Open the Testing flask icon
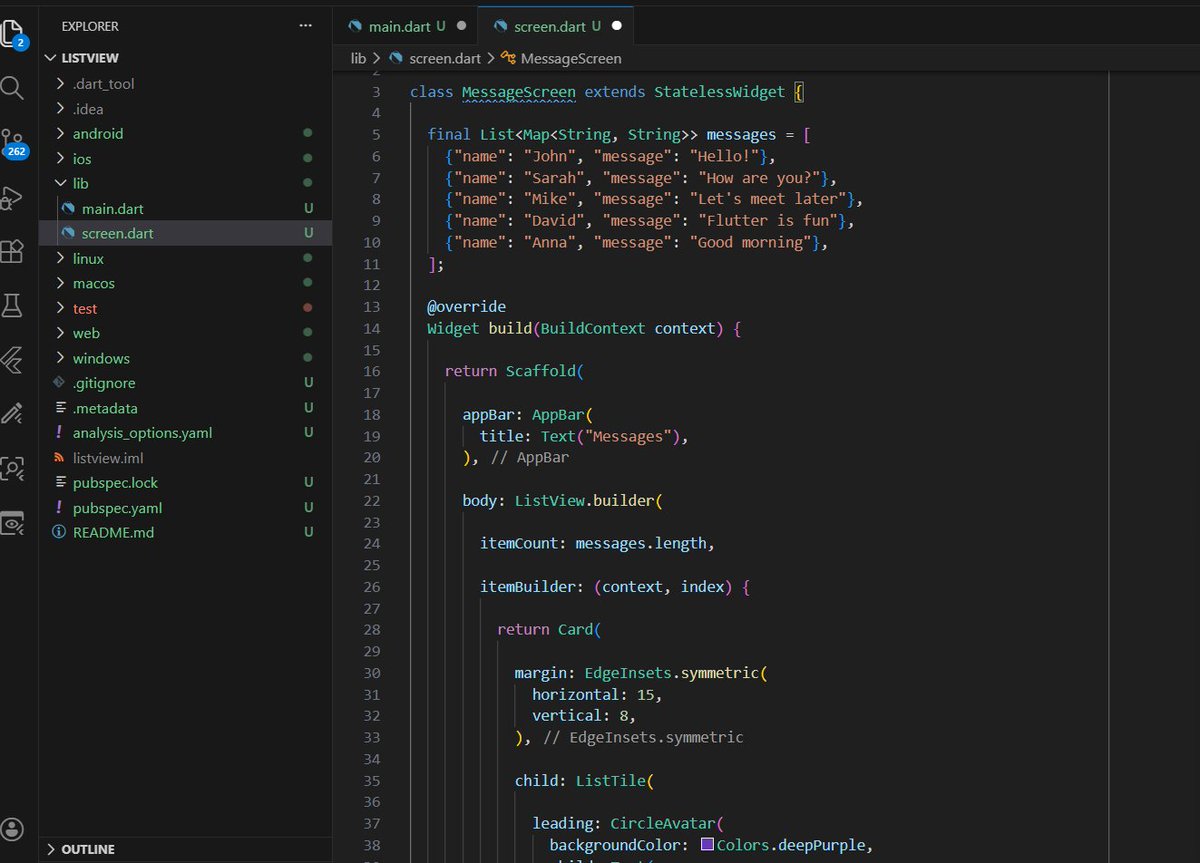This screenshot has width=1200, height=863. (x=12, y=305)
